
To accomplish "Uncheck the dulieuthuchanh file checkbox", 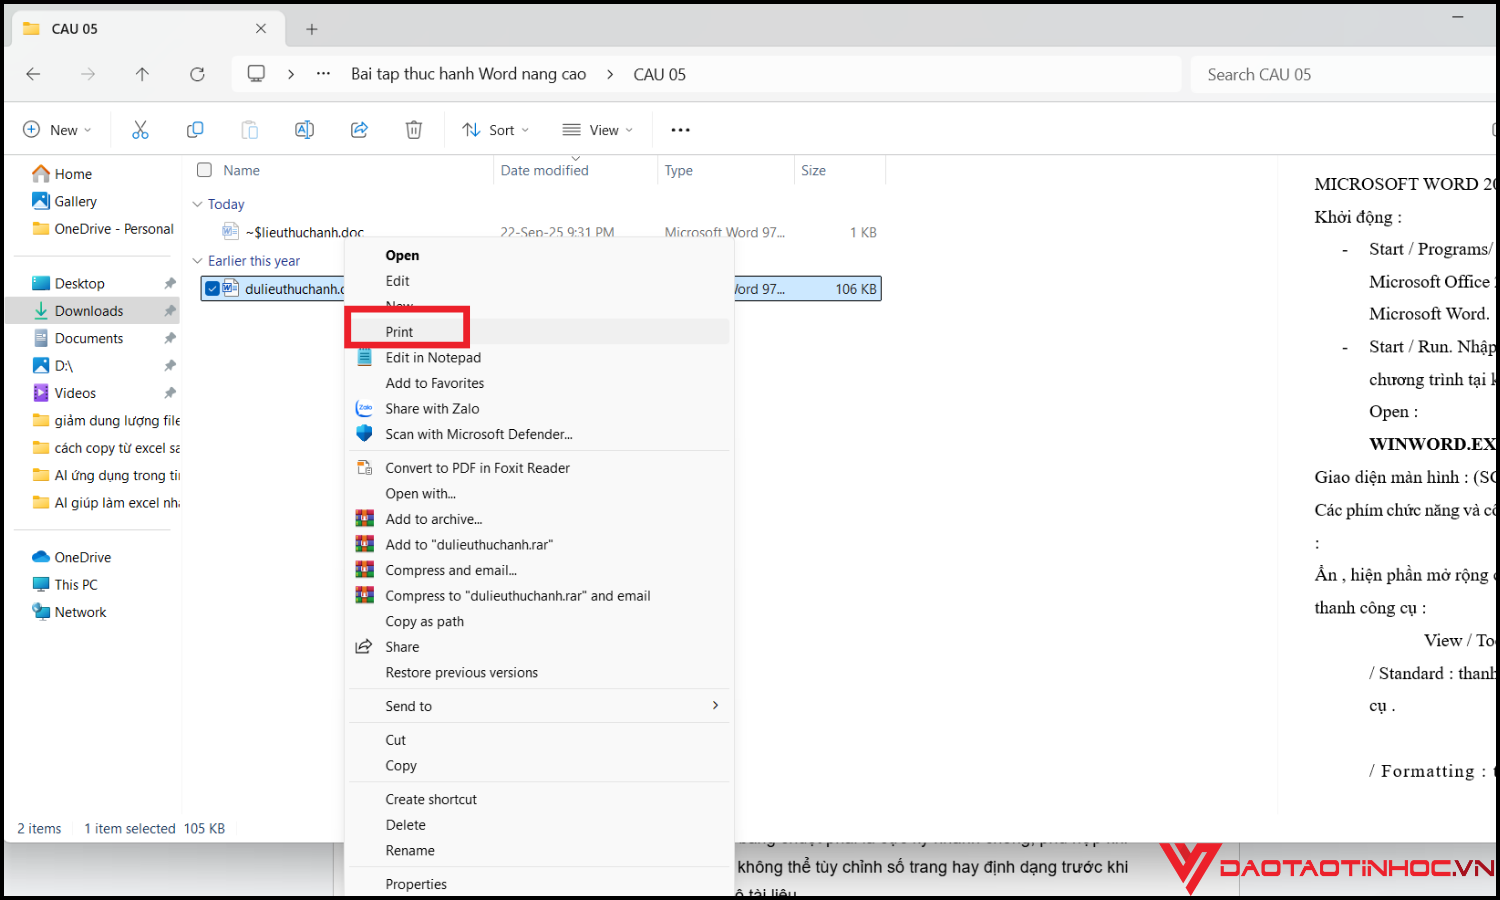I will 212,289.
